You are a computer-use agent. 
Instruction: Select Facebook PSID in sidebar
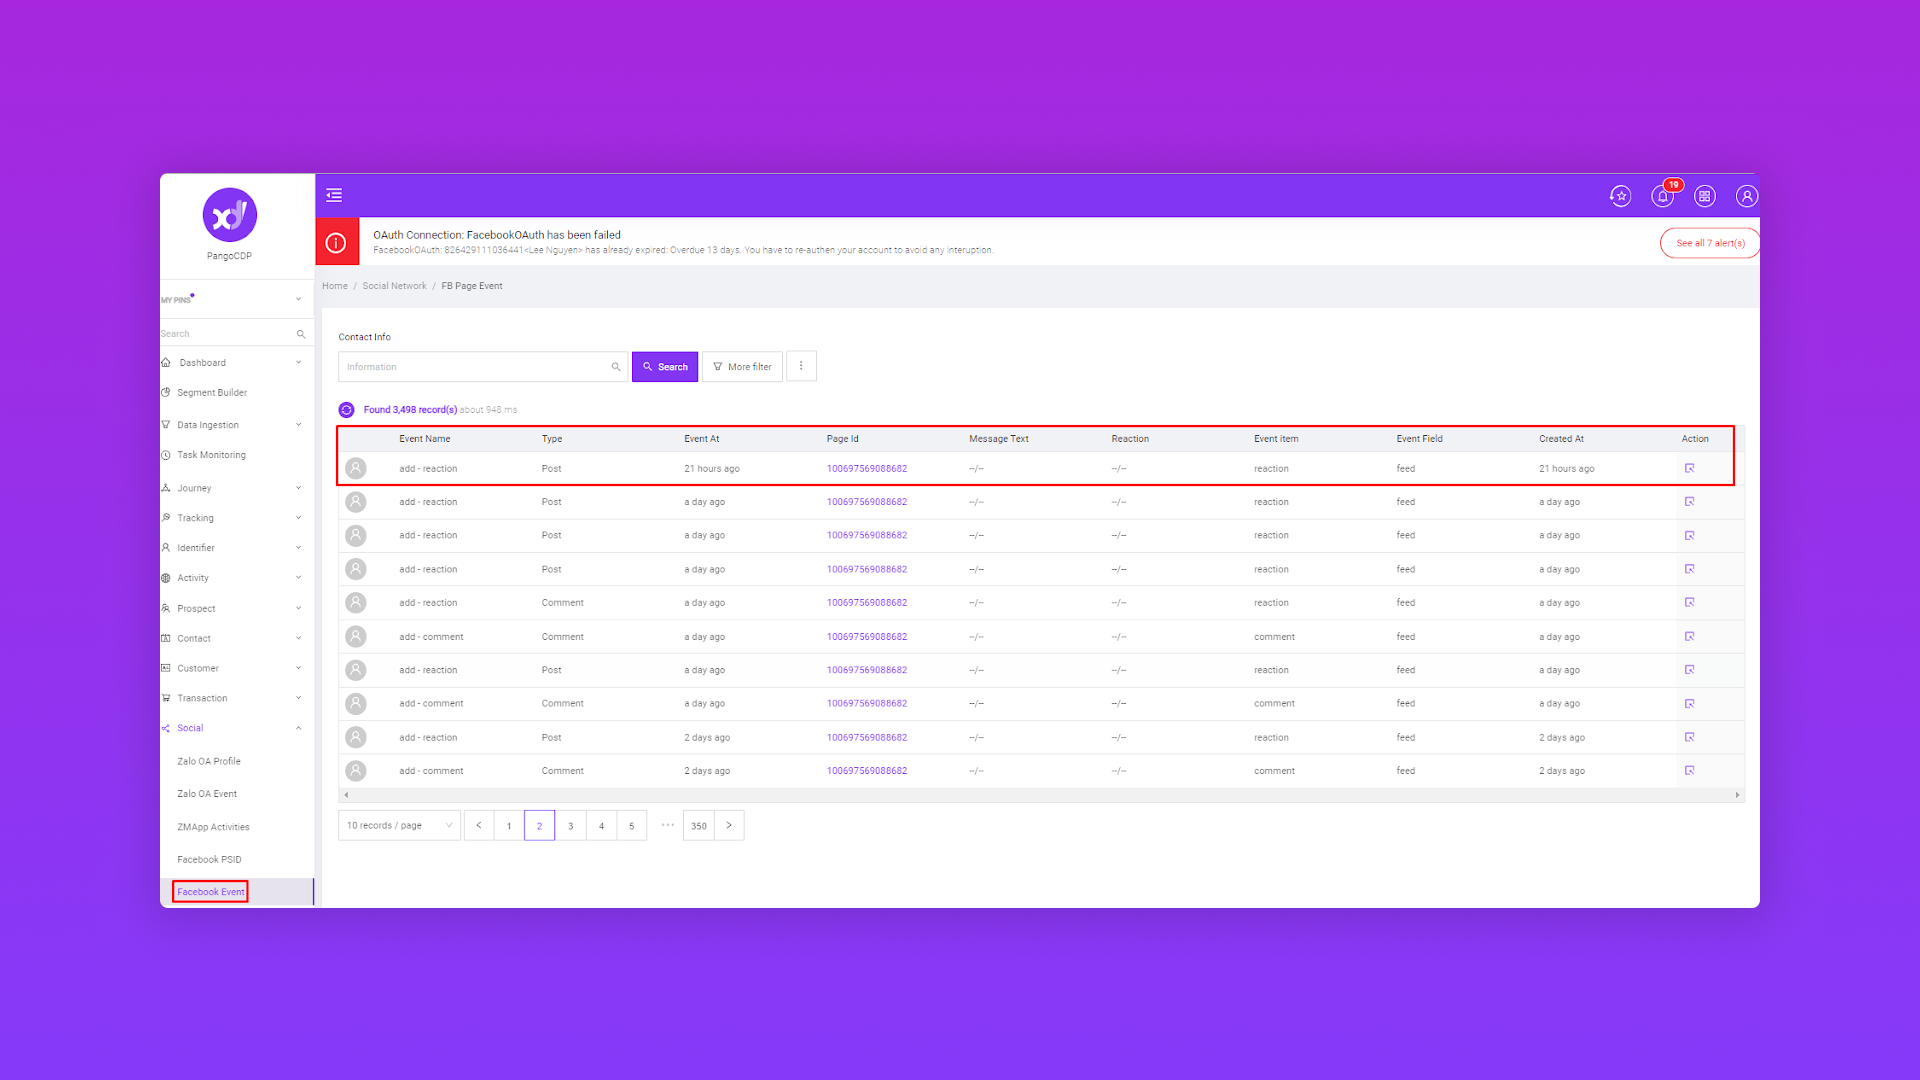coord(209,859)
